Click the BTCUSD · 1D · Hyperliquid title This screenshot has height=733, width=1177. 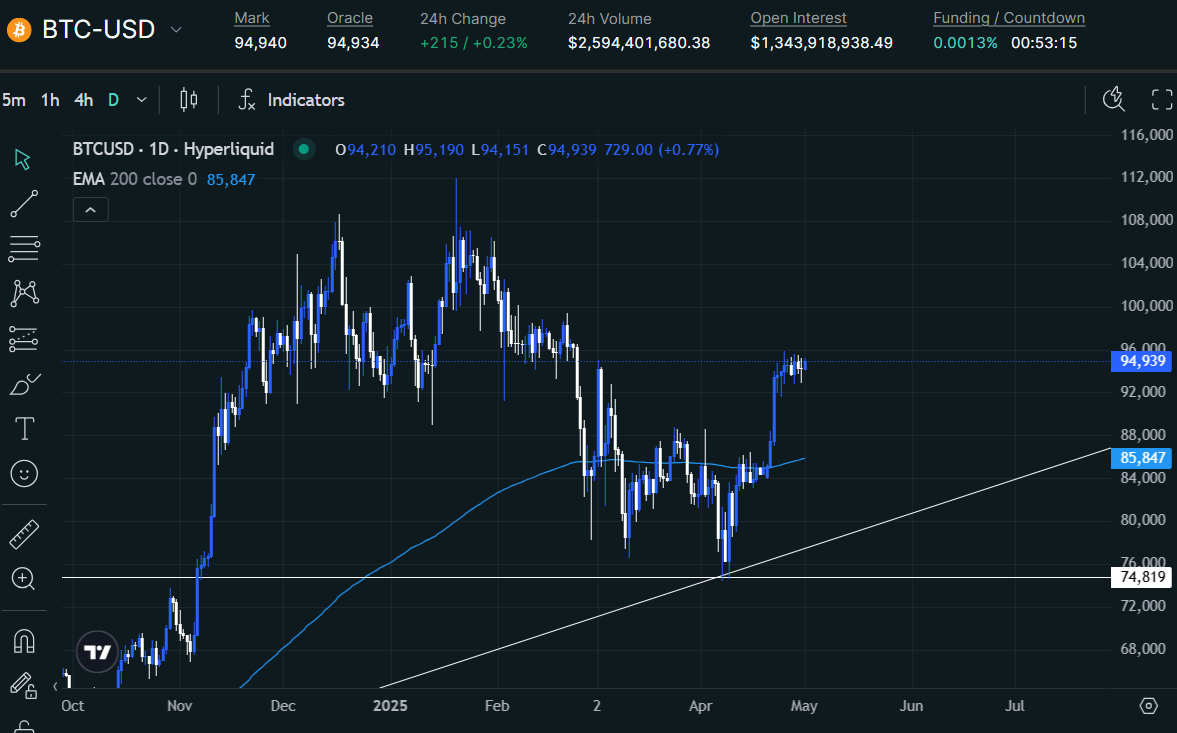[x=173, y=149]
